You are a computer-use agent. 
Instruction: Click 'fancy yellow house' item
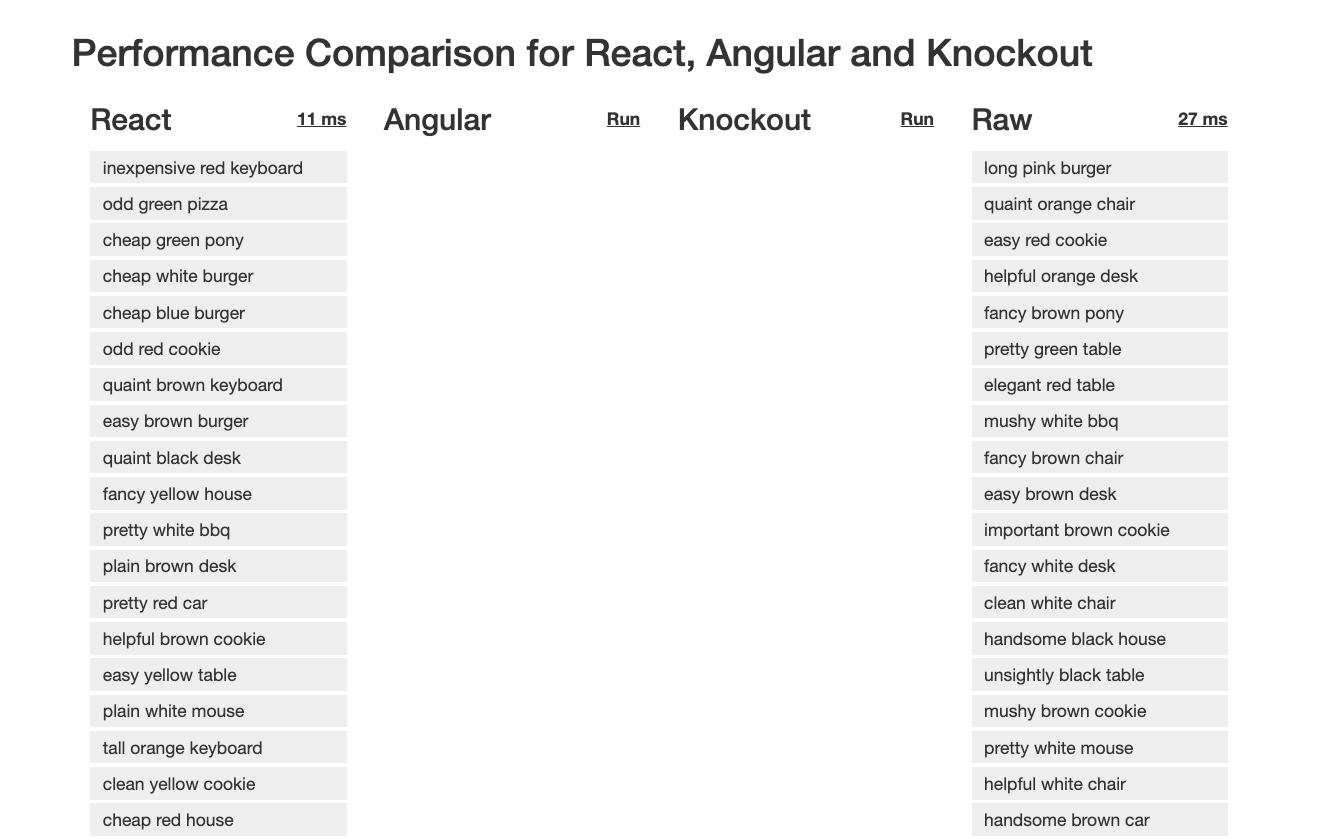(218, 494)
